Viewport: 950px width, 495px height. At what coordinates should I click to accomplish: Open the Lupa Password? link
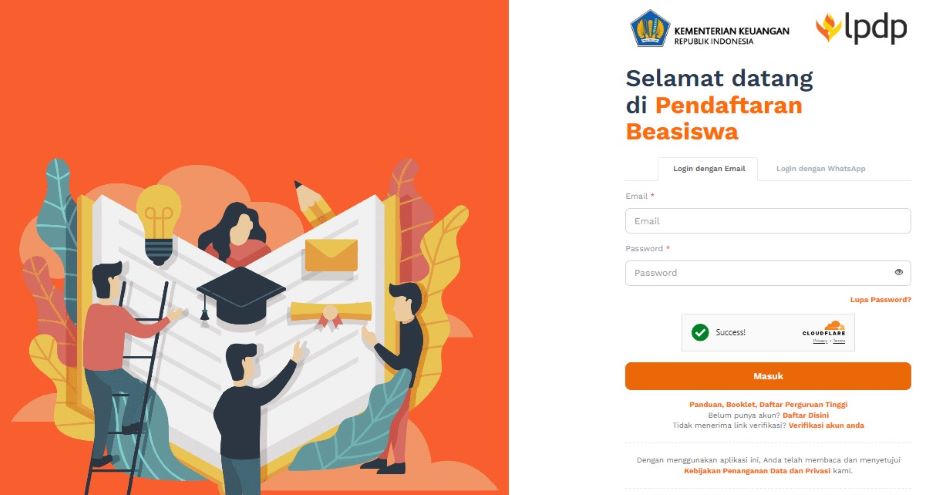click(880, 299)
